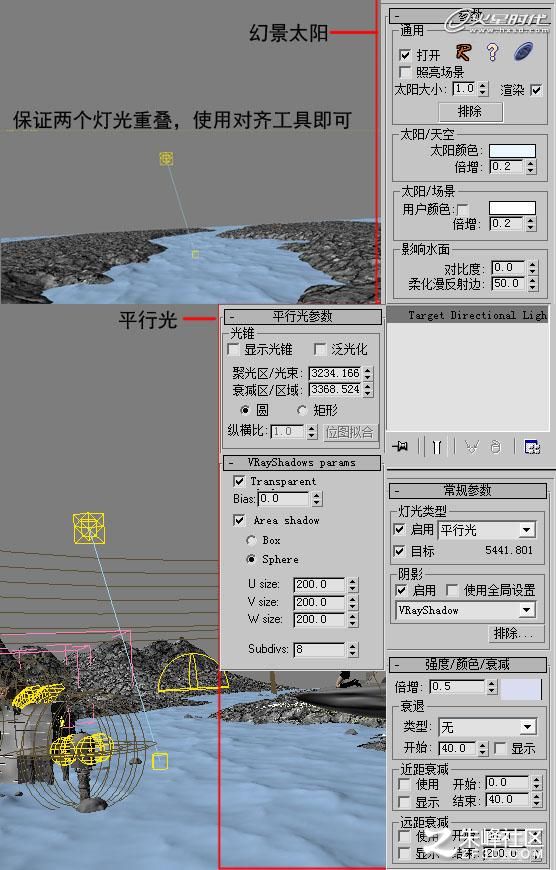
Task: Click the 排除 button under 太阳大小
Action: pos(471,112)
